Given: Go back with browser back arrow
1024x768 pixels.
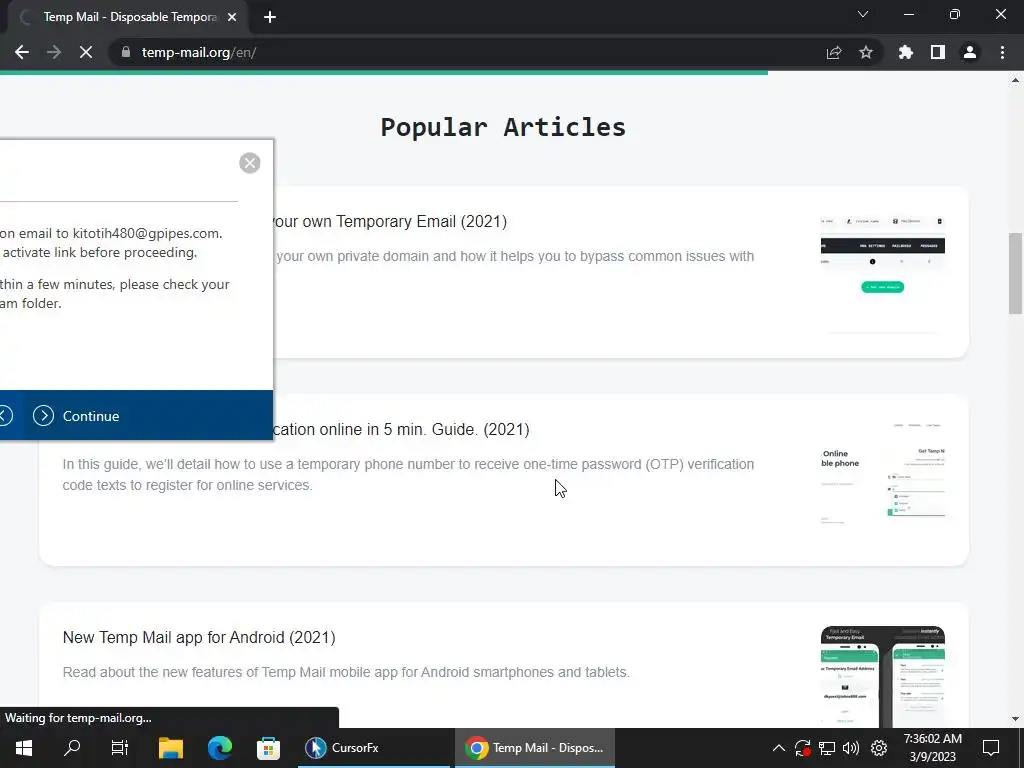Looking at the screenshot, I should tap(22, 52).
